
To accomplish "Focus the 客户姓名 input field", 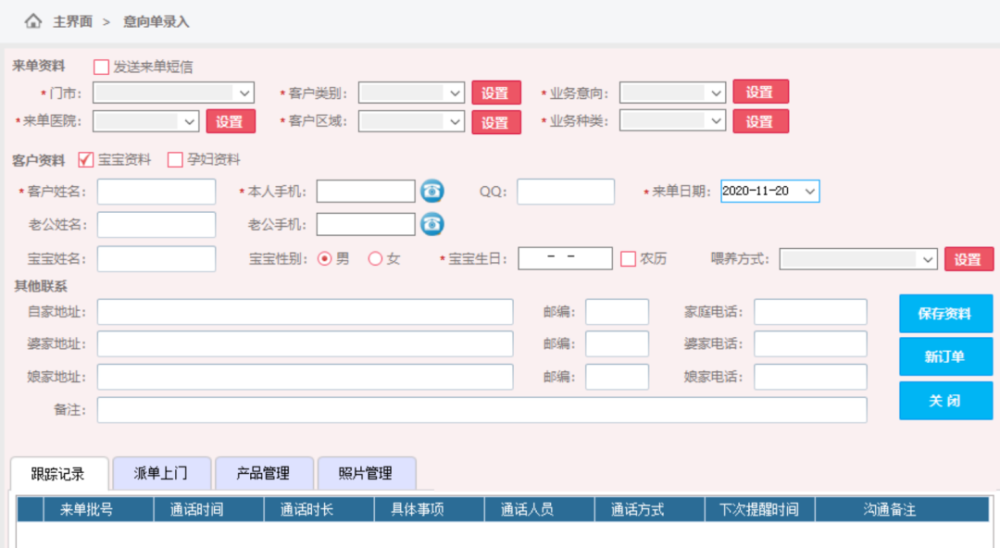I will pyautogui.click(x=156, y=191).
